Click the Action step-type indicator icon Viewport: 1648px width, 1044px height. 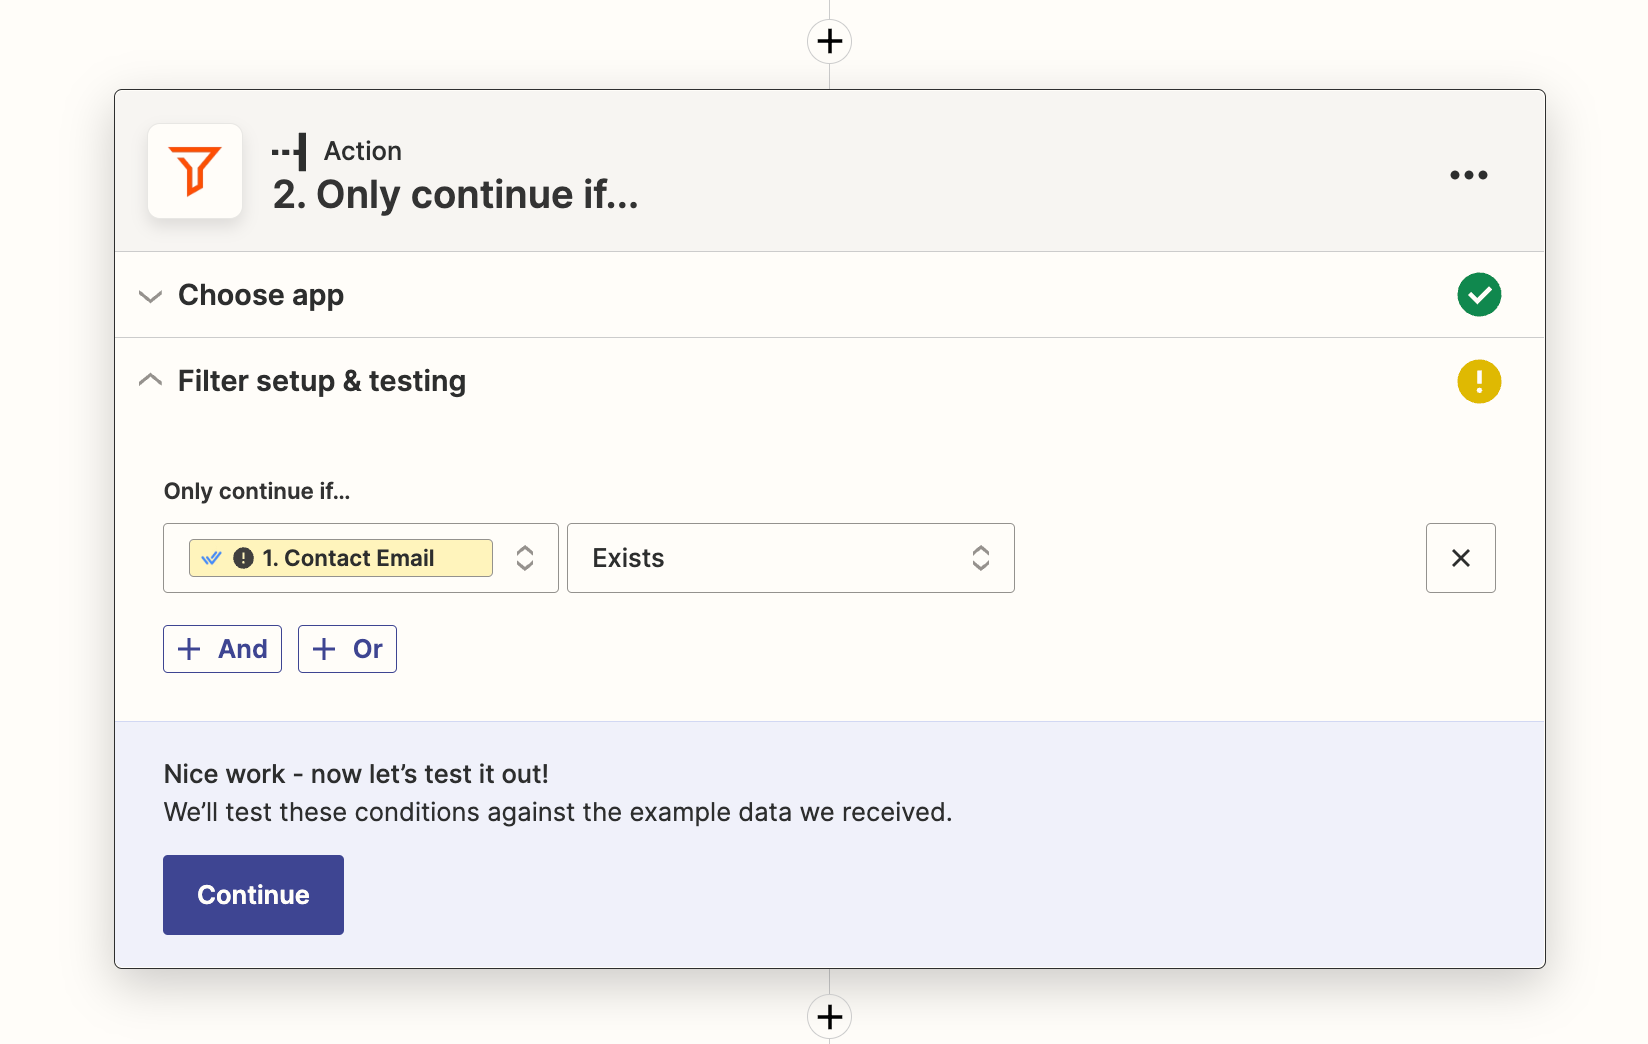(290, 151)
